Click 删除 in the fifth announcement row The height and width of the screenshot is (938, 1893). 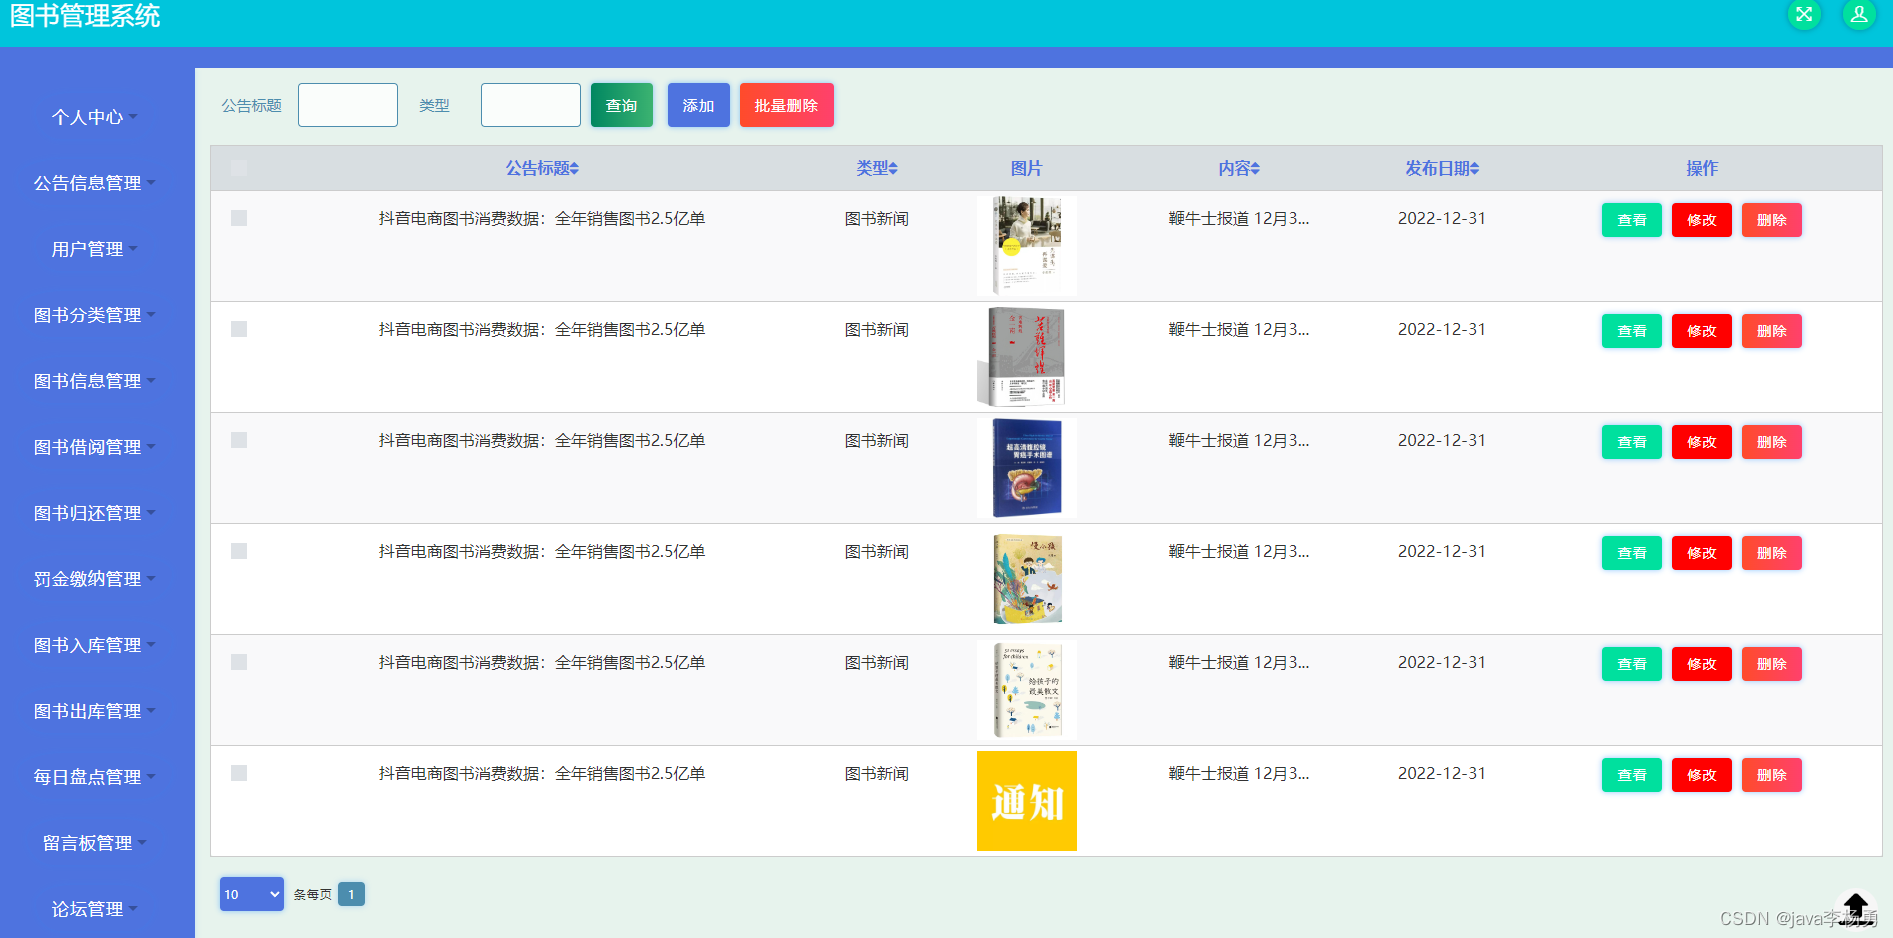[1772, 664]
